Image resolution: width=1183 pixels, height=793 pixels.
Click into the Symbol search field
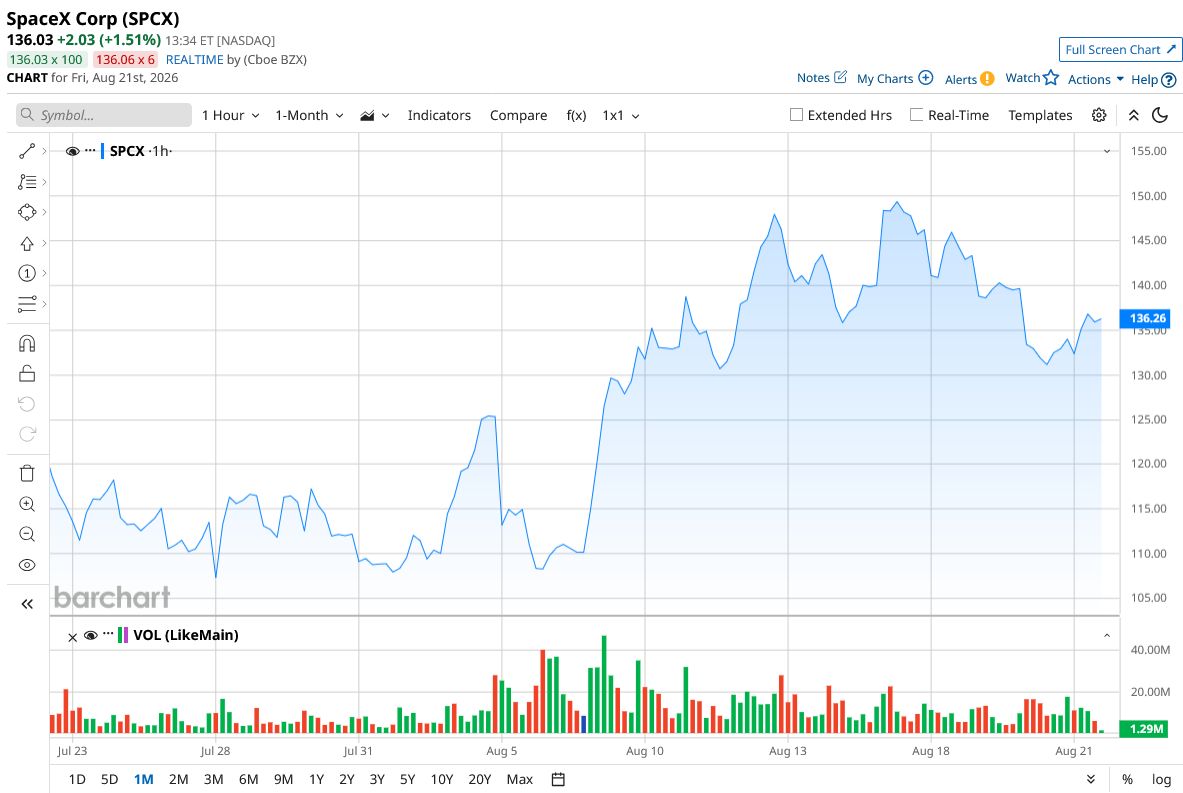coord(104,115)
